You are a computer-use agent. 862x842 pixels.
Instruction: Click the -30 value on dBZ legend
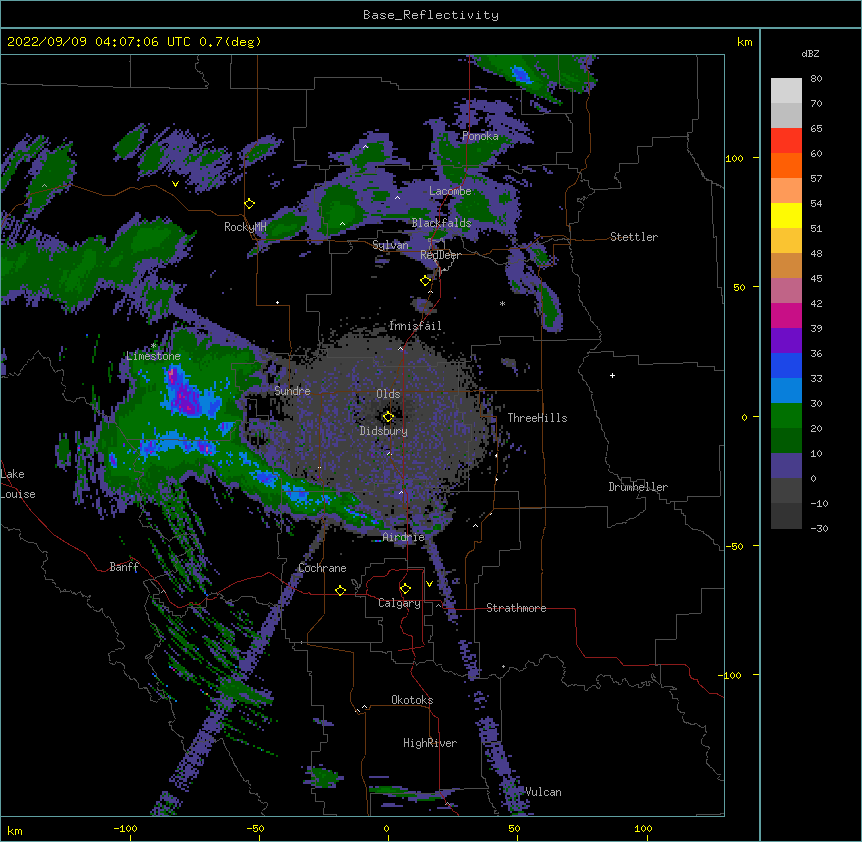(x=819, y=528)
